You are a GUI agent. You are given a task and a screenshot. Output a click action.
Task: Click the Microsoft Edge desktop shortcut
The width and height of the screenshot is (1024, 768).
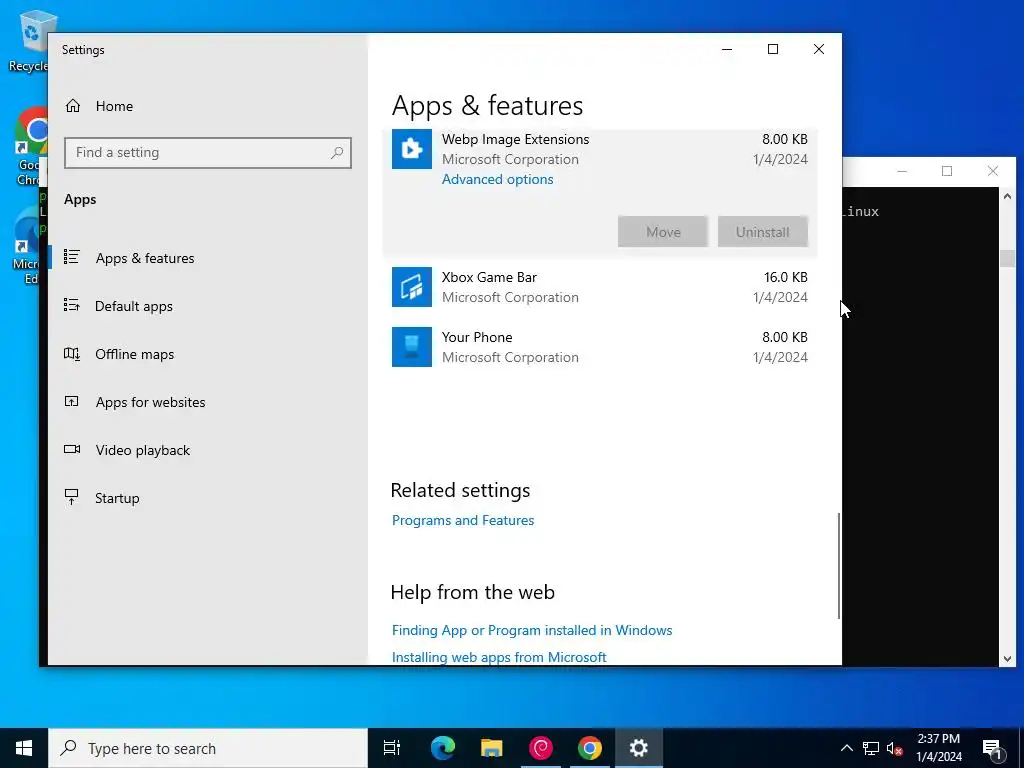click(29, 247)
